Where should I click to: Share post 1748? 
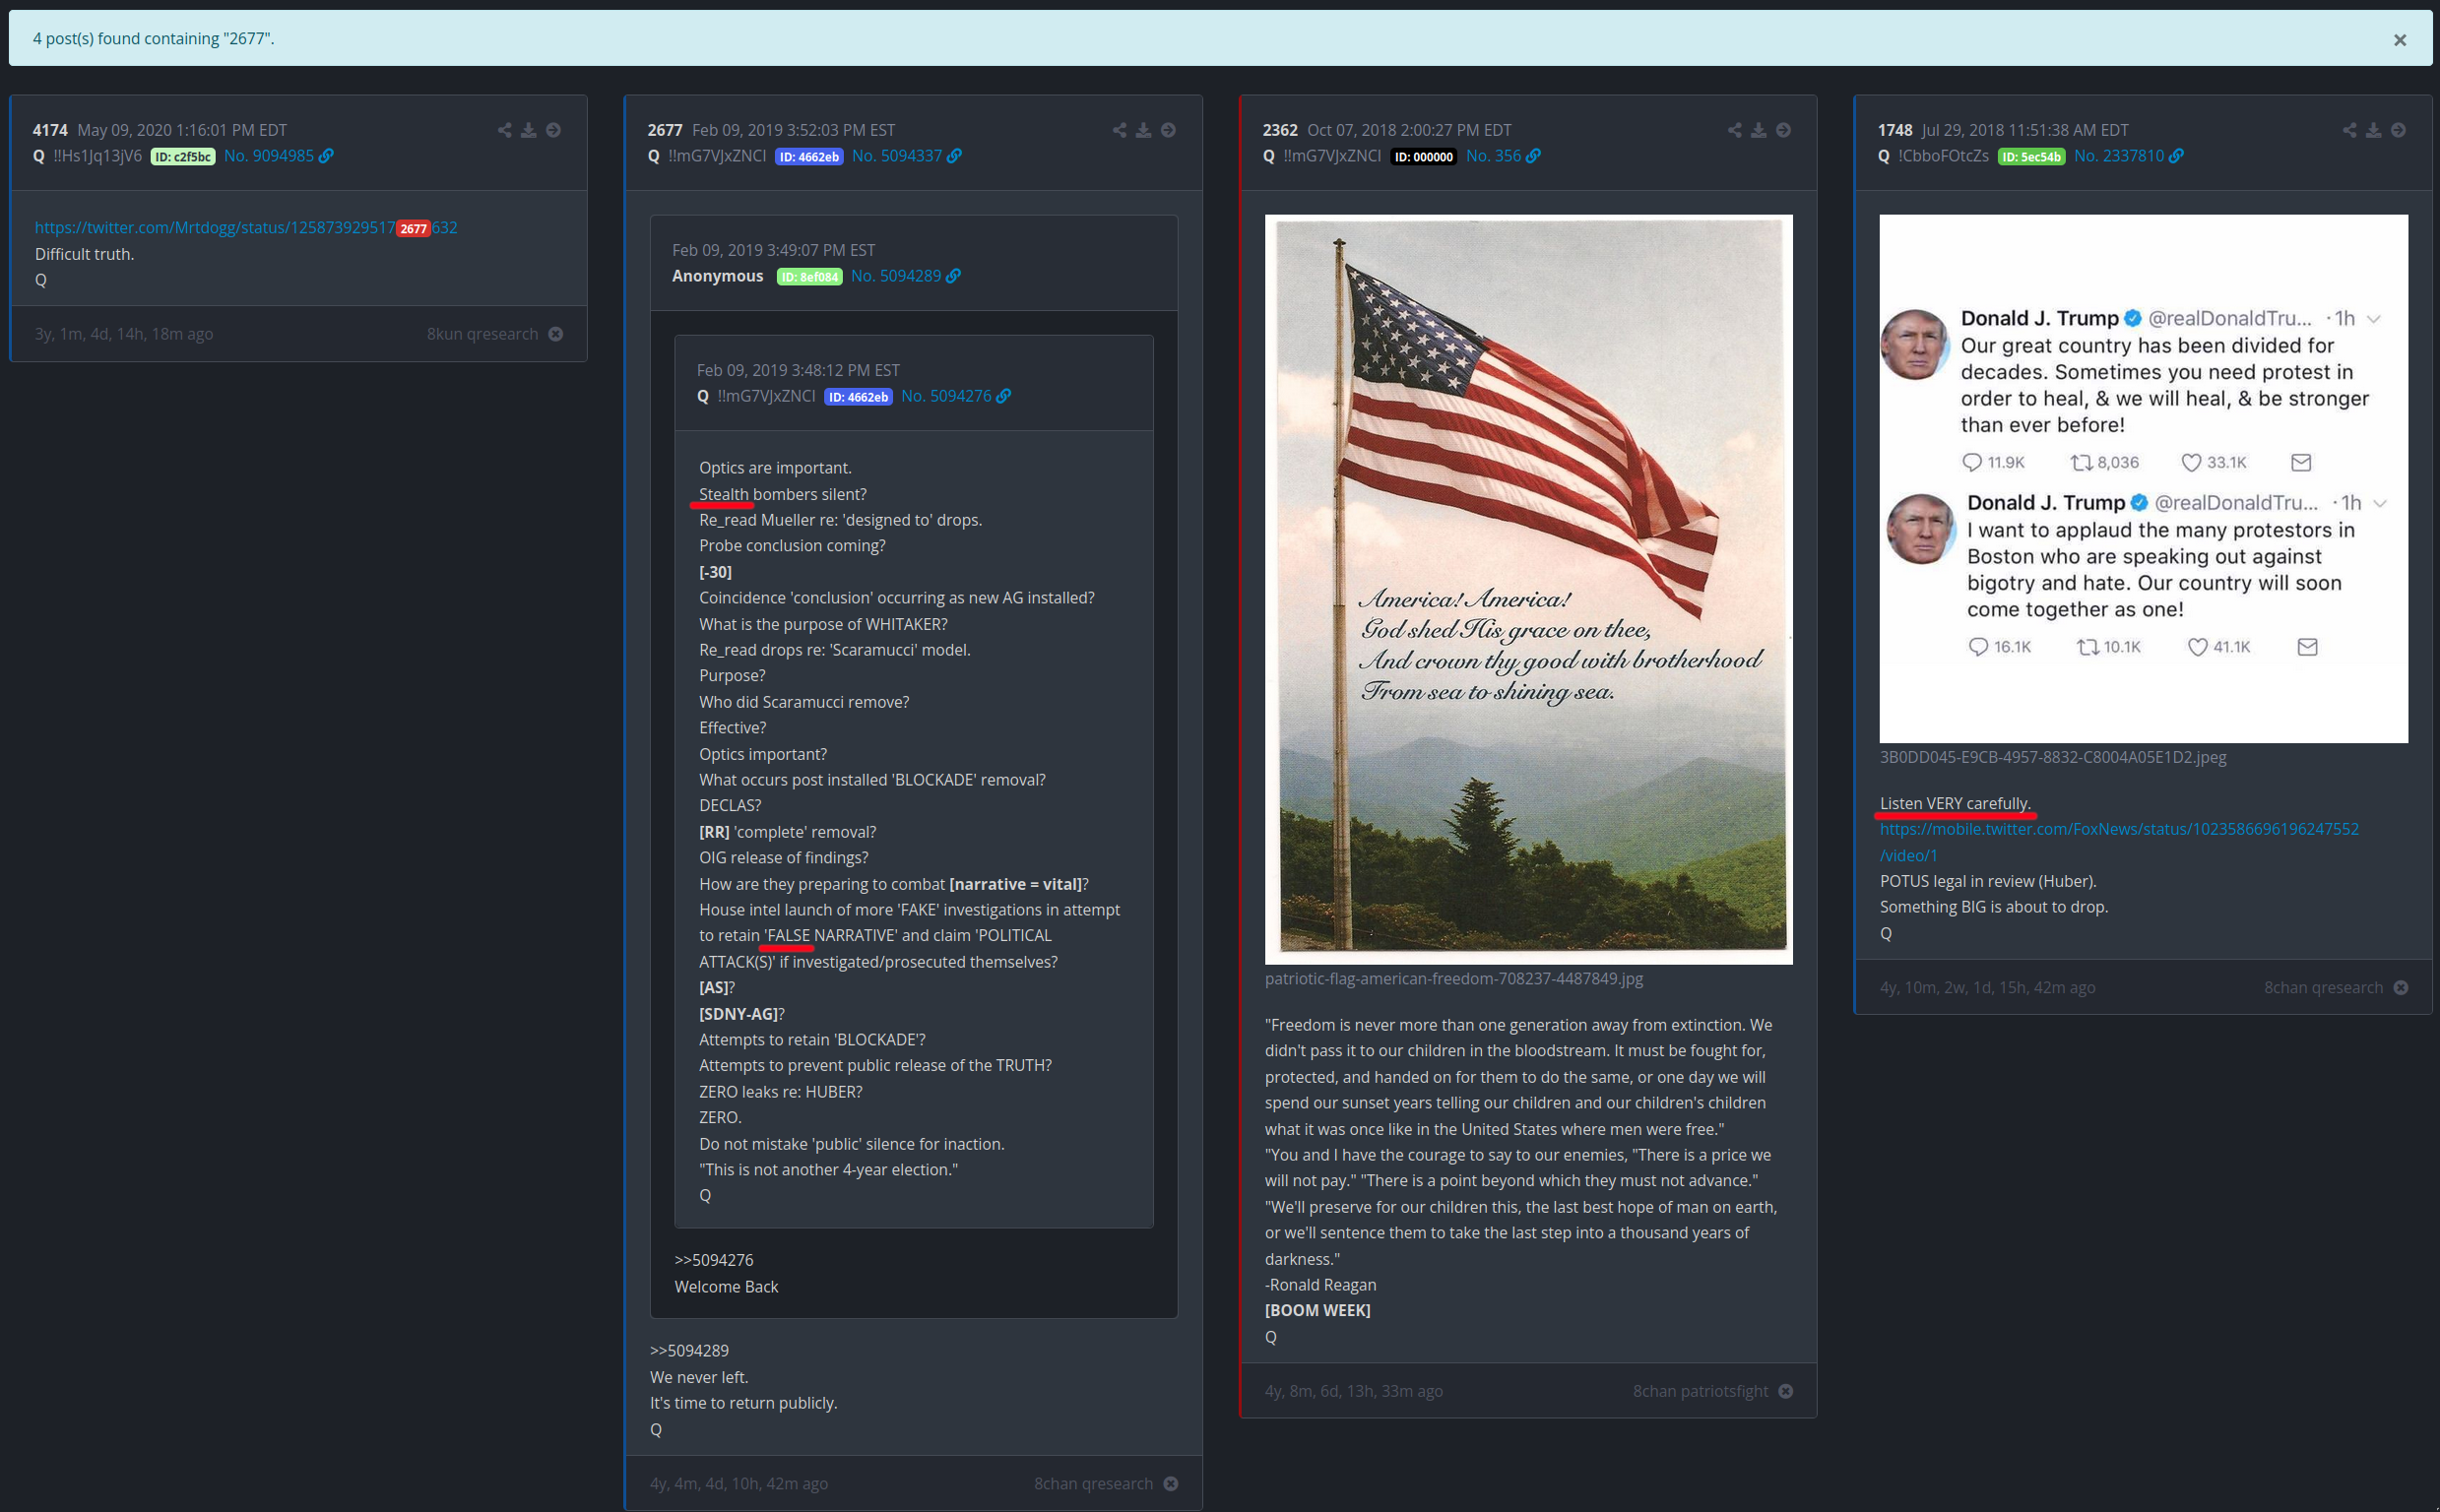point(2349,130)
